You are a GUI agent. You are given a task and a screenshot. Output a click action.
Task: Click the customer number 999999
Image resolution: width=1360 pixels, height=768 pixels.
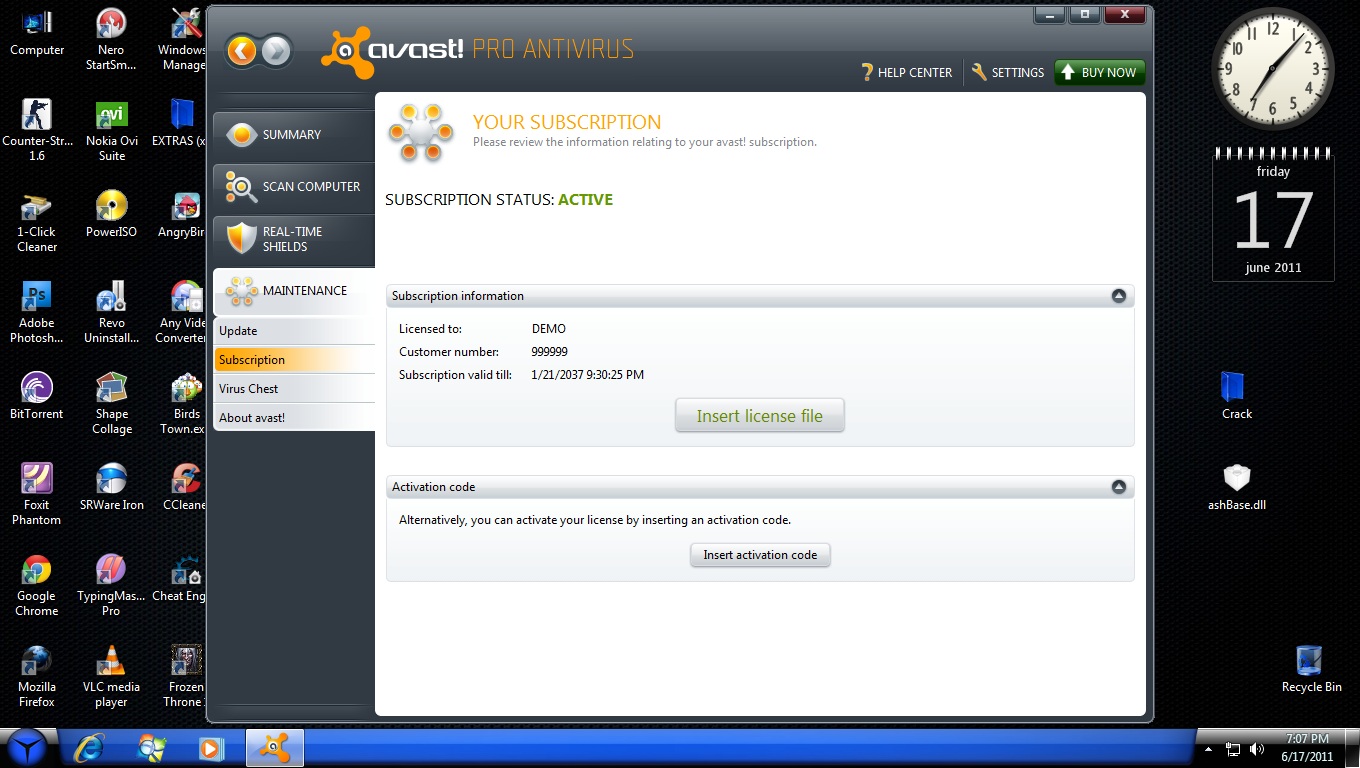click(549, 352)
